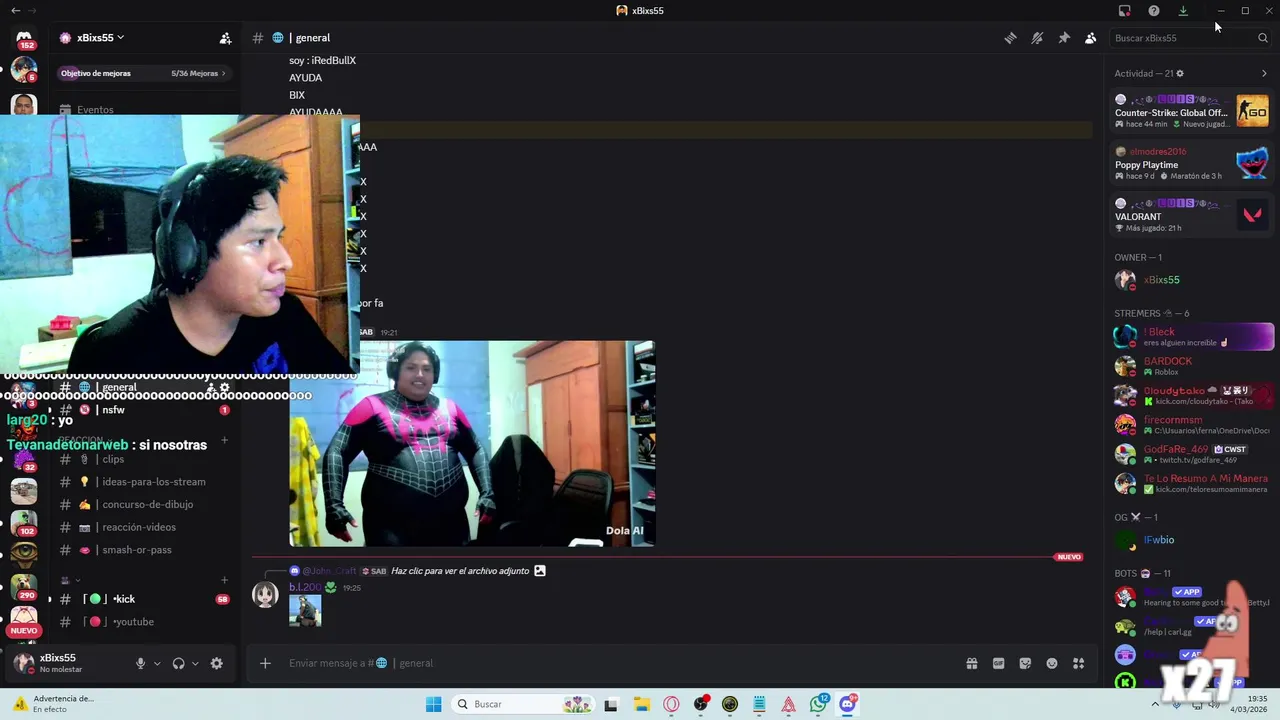
Task: Open the inbox icon in title bar
Action: click(1125, 11)
